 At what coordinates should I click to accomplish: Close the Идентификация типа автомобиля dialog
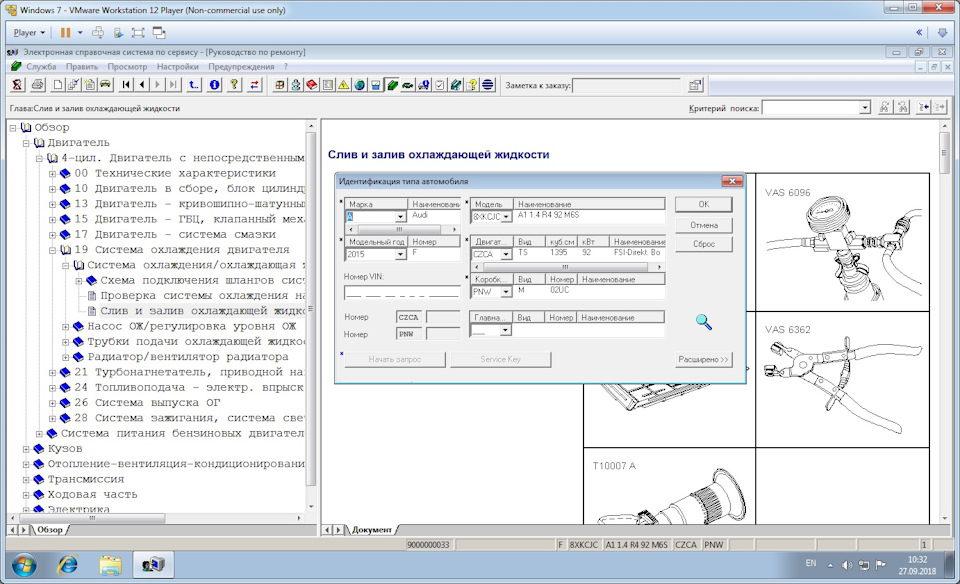pyautogui.click(x=732, y=181)
